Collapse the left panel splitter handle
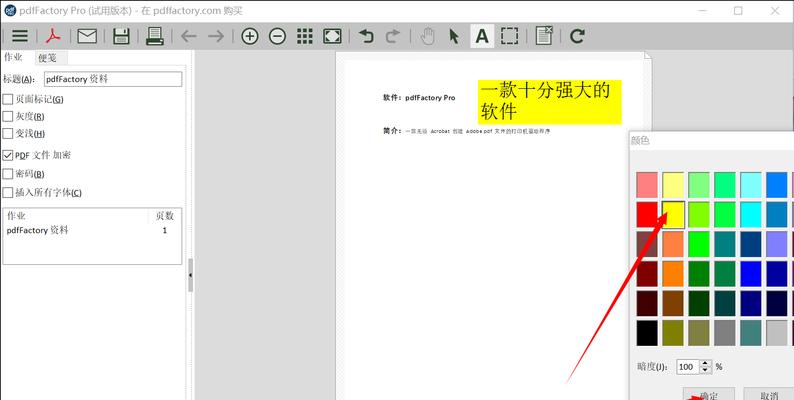 190,275
